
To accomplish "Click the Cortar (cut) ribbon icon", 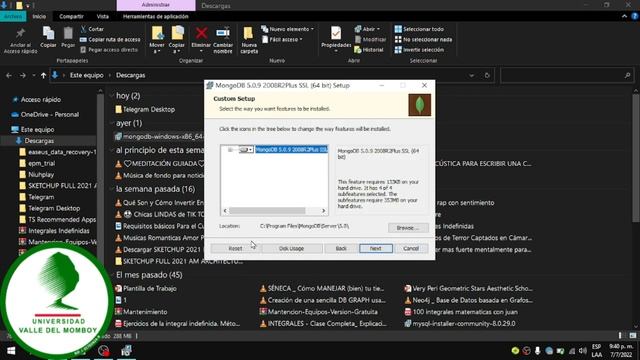I will tap(92, 29).
